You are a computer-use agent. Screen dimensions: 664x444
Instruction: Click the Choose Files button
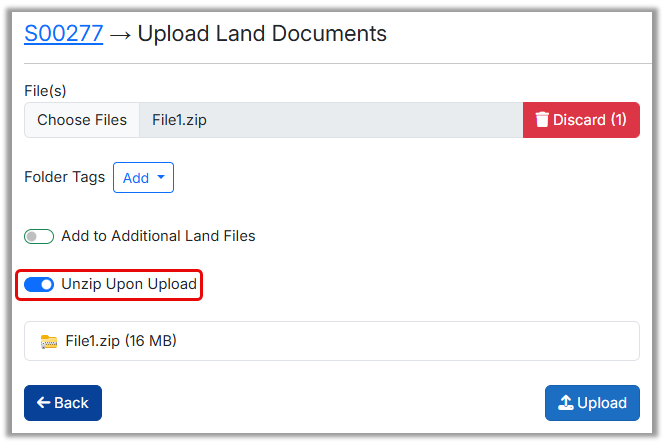[x=82, y=120]
